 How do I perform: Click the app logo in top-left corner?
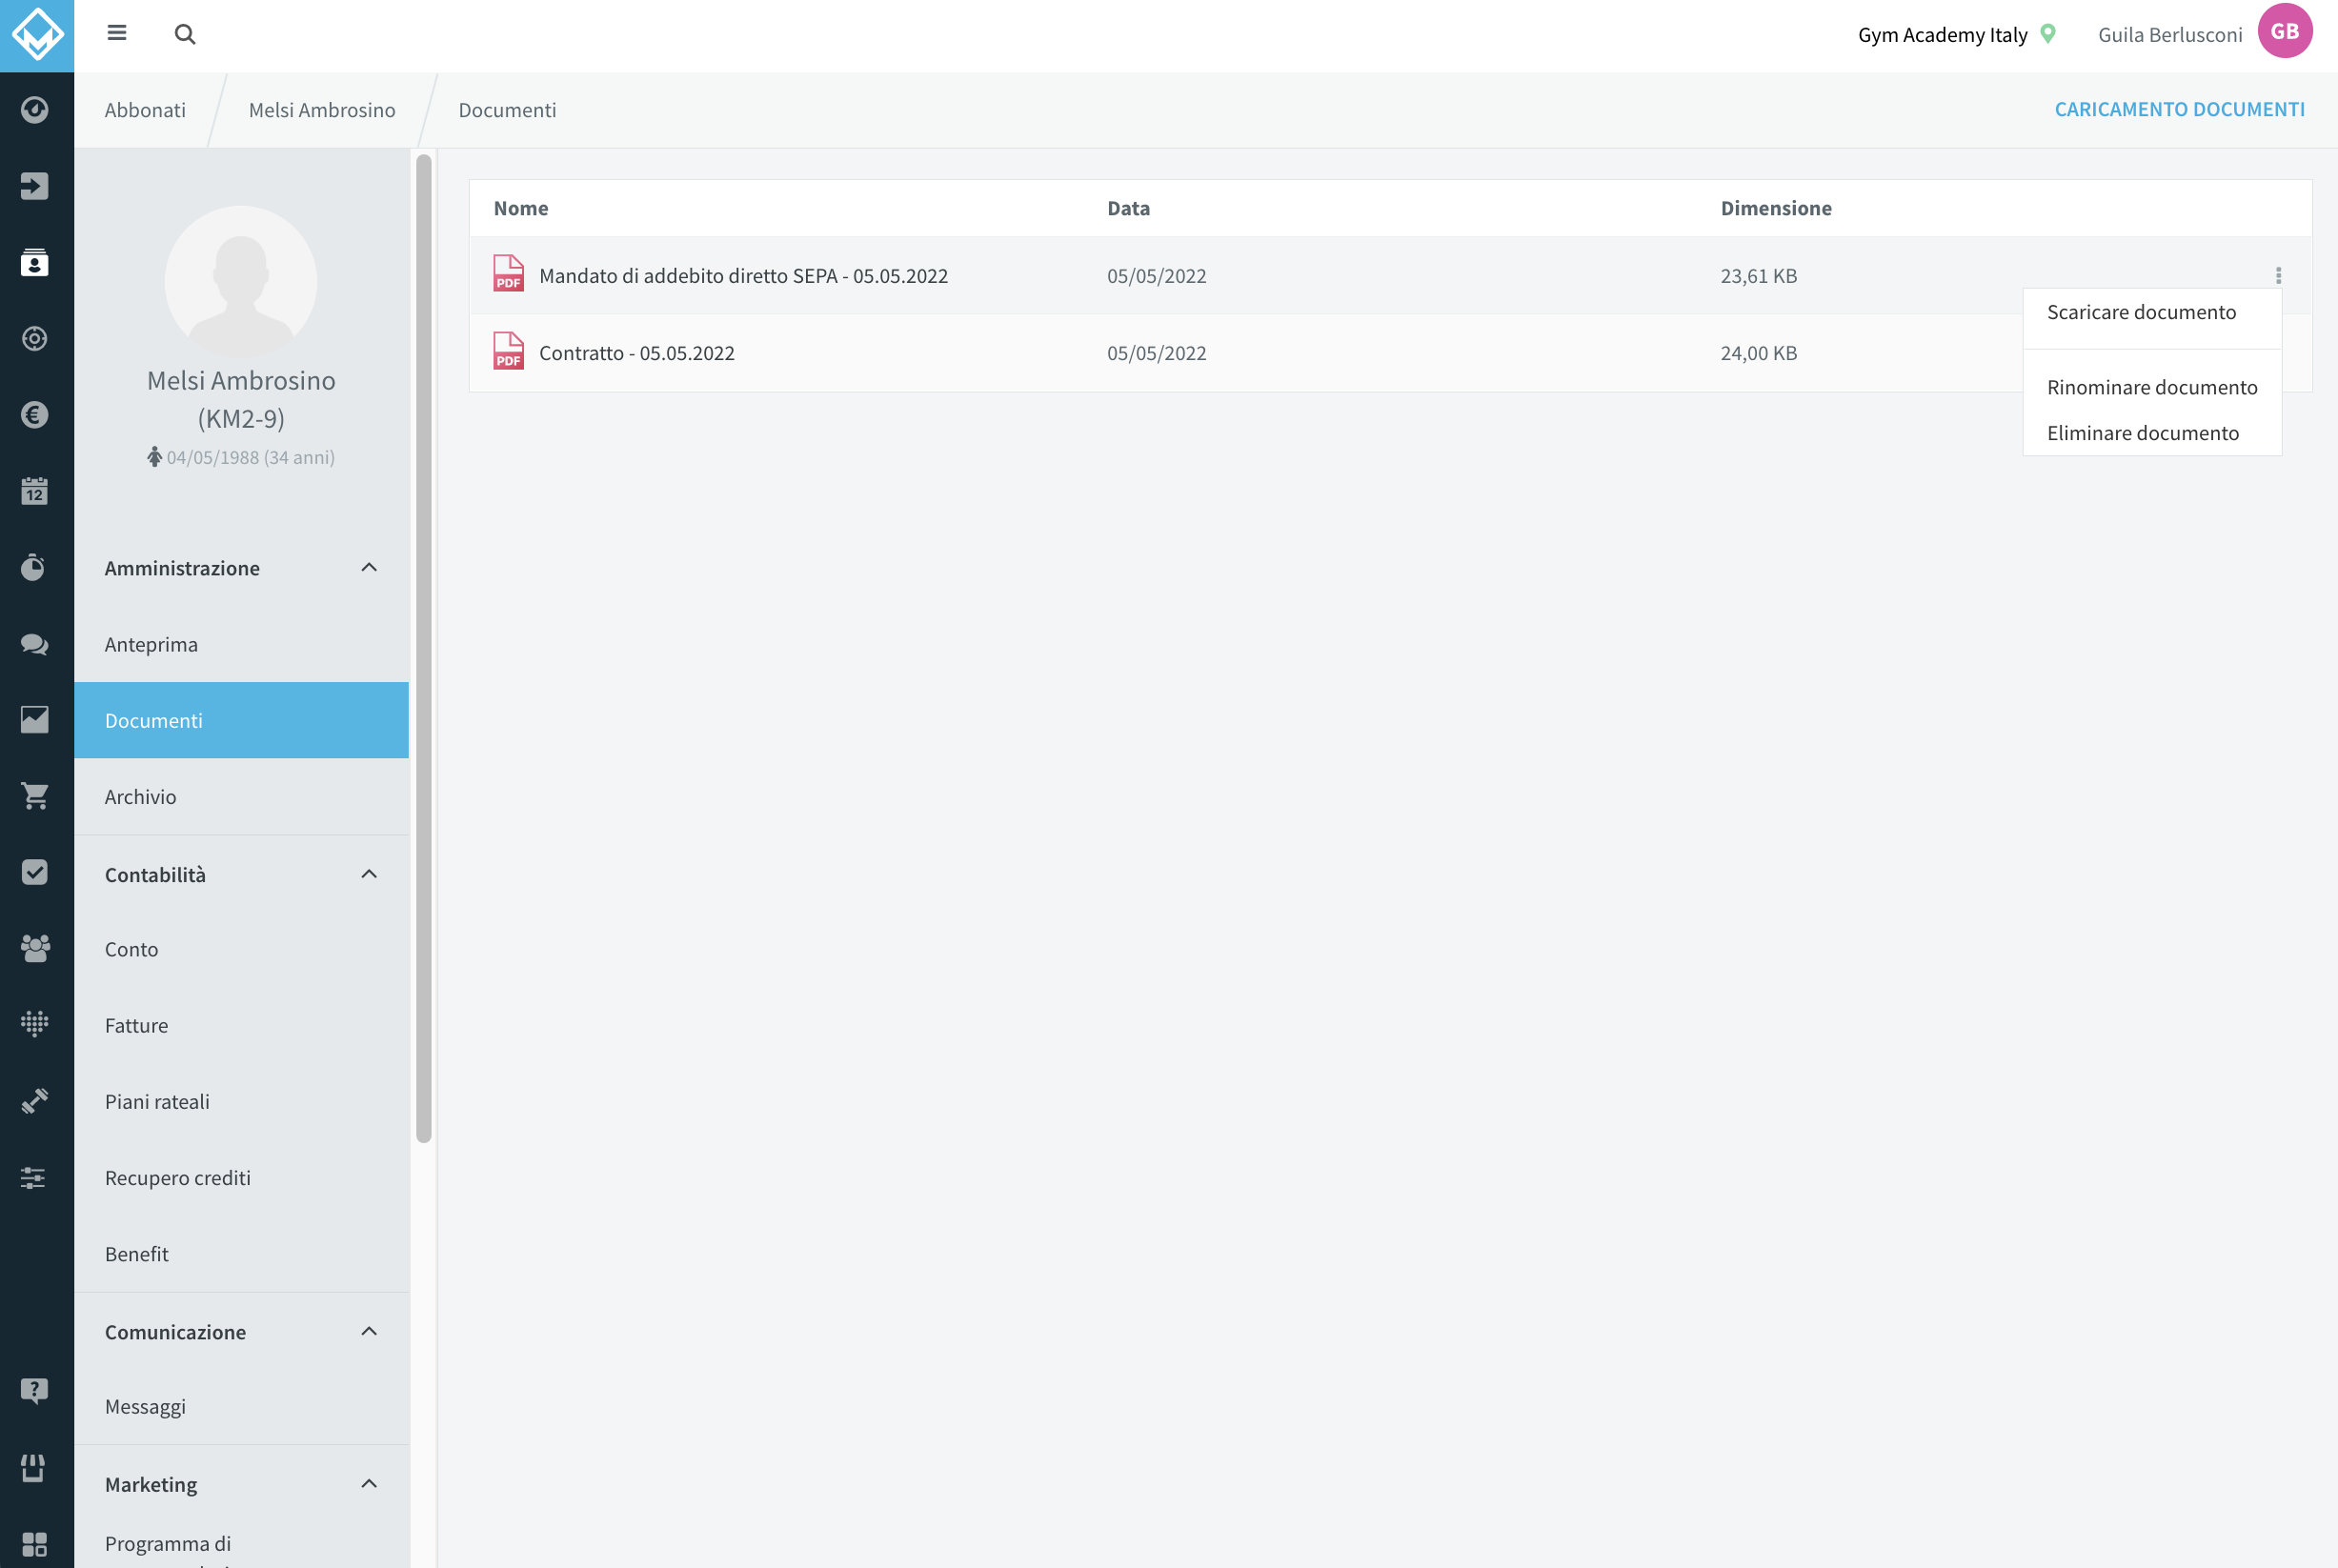click(37, 35)
